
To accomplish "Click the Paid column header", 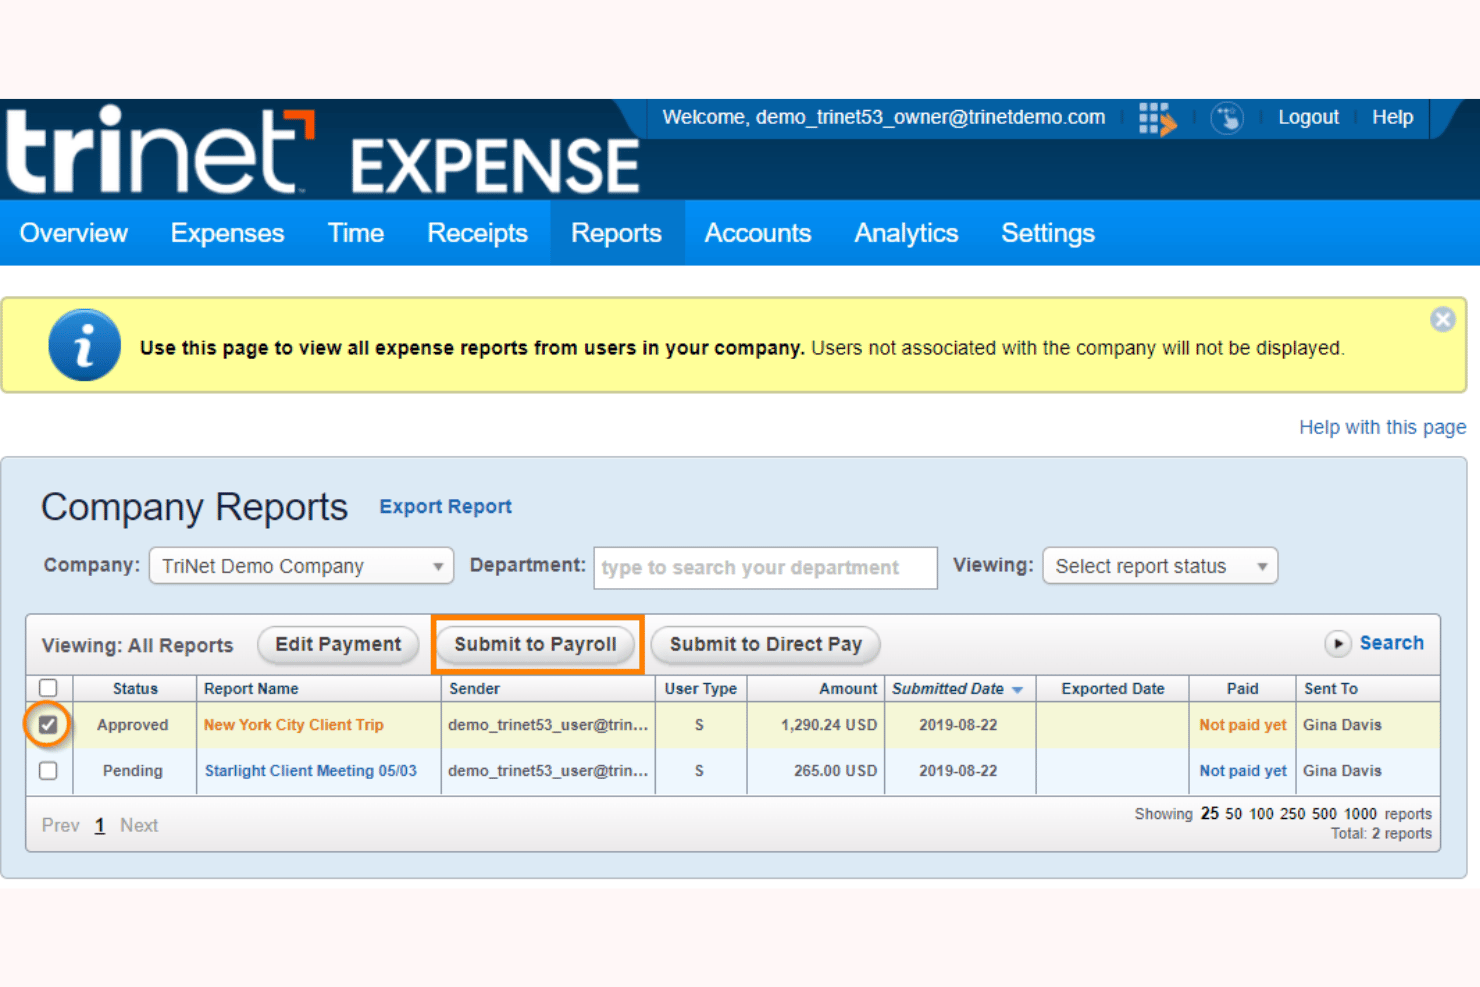I will [1242, 689].
